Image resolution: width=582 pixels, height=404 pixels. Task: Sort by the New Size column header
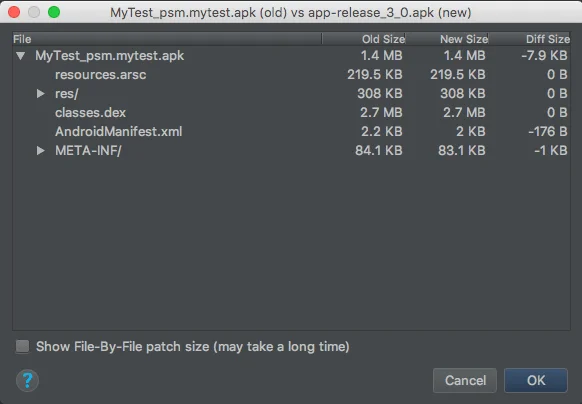point(447,39)
